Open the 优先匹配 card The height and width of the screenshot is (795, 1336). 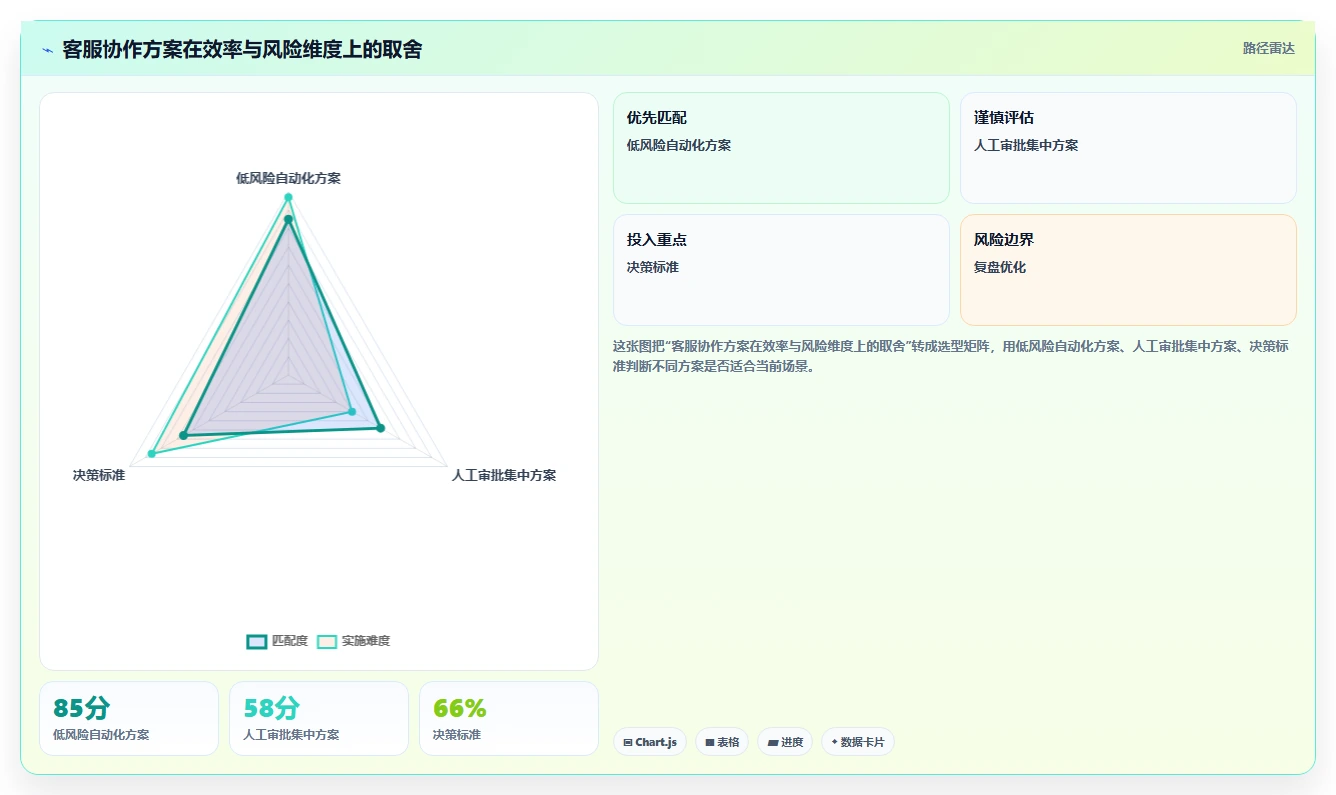pos(781,148)
